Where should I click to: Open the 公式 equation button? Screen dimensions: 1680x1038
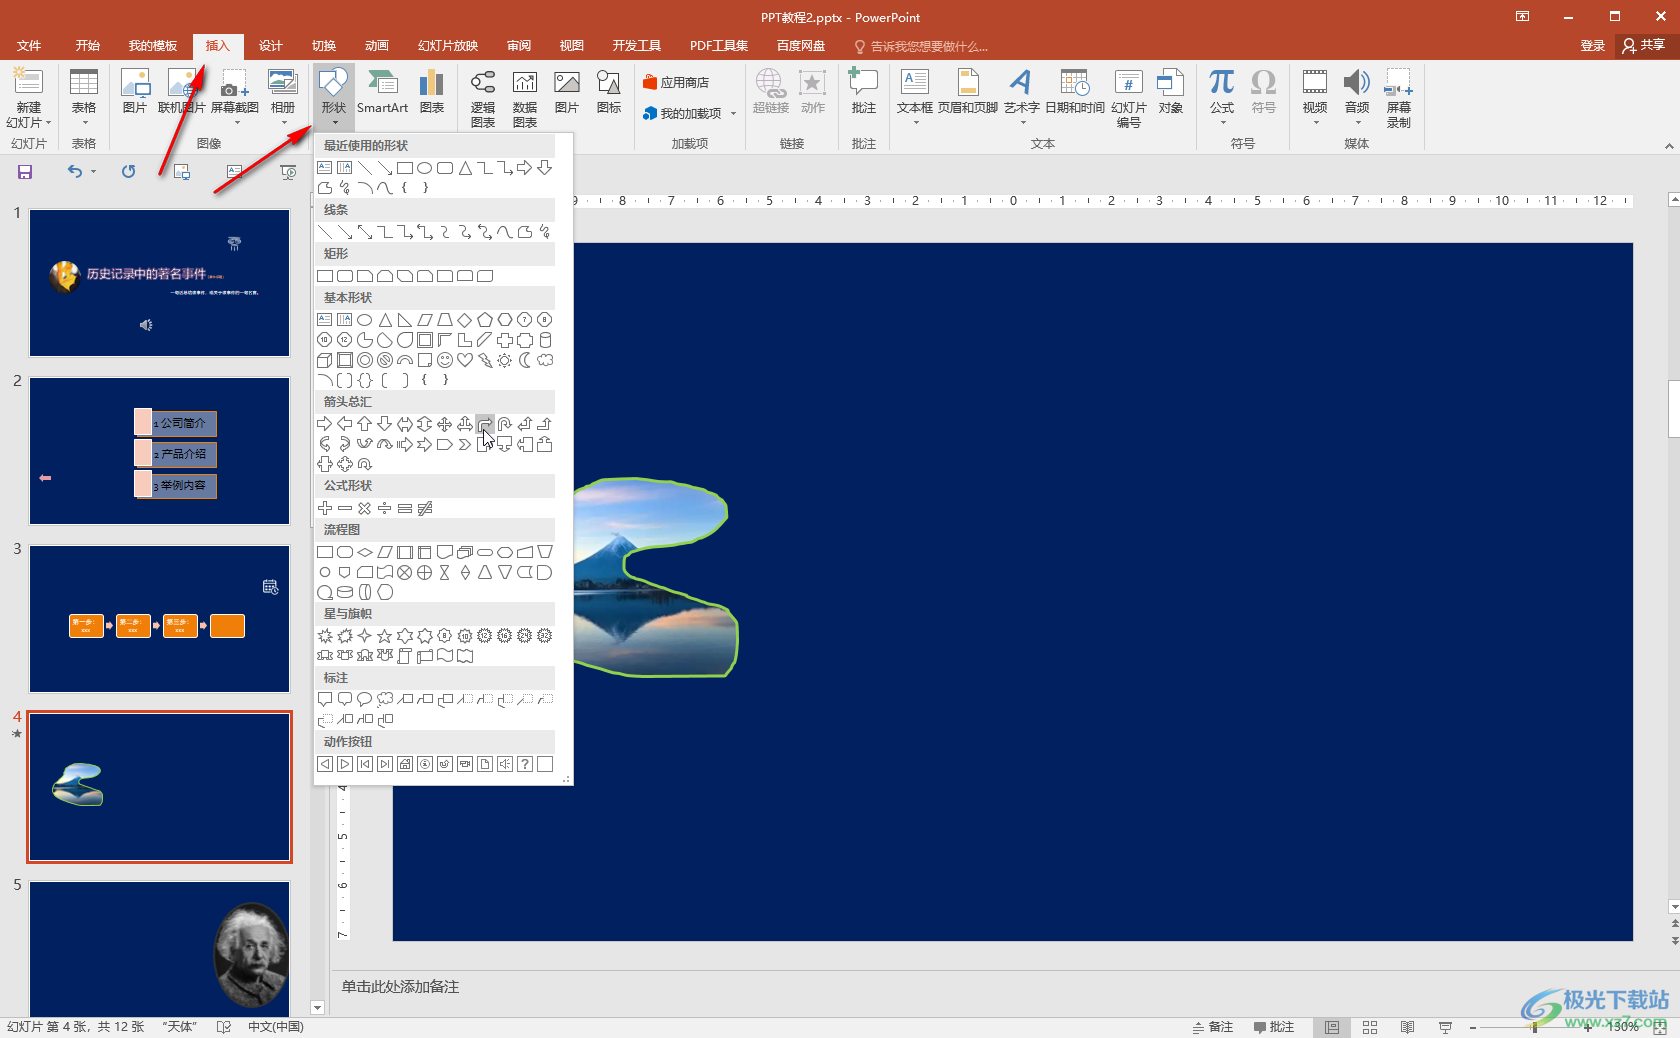[x=1222, y=96]
